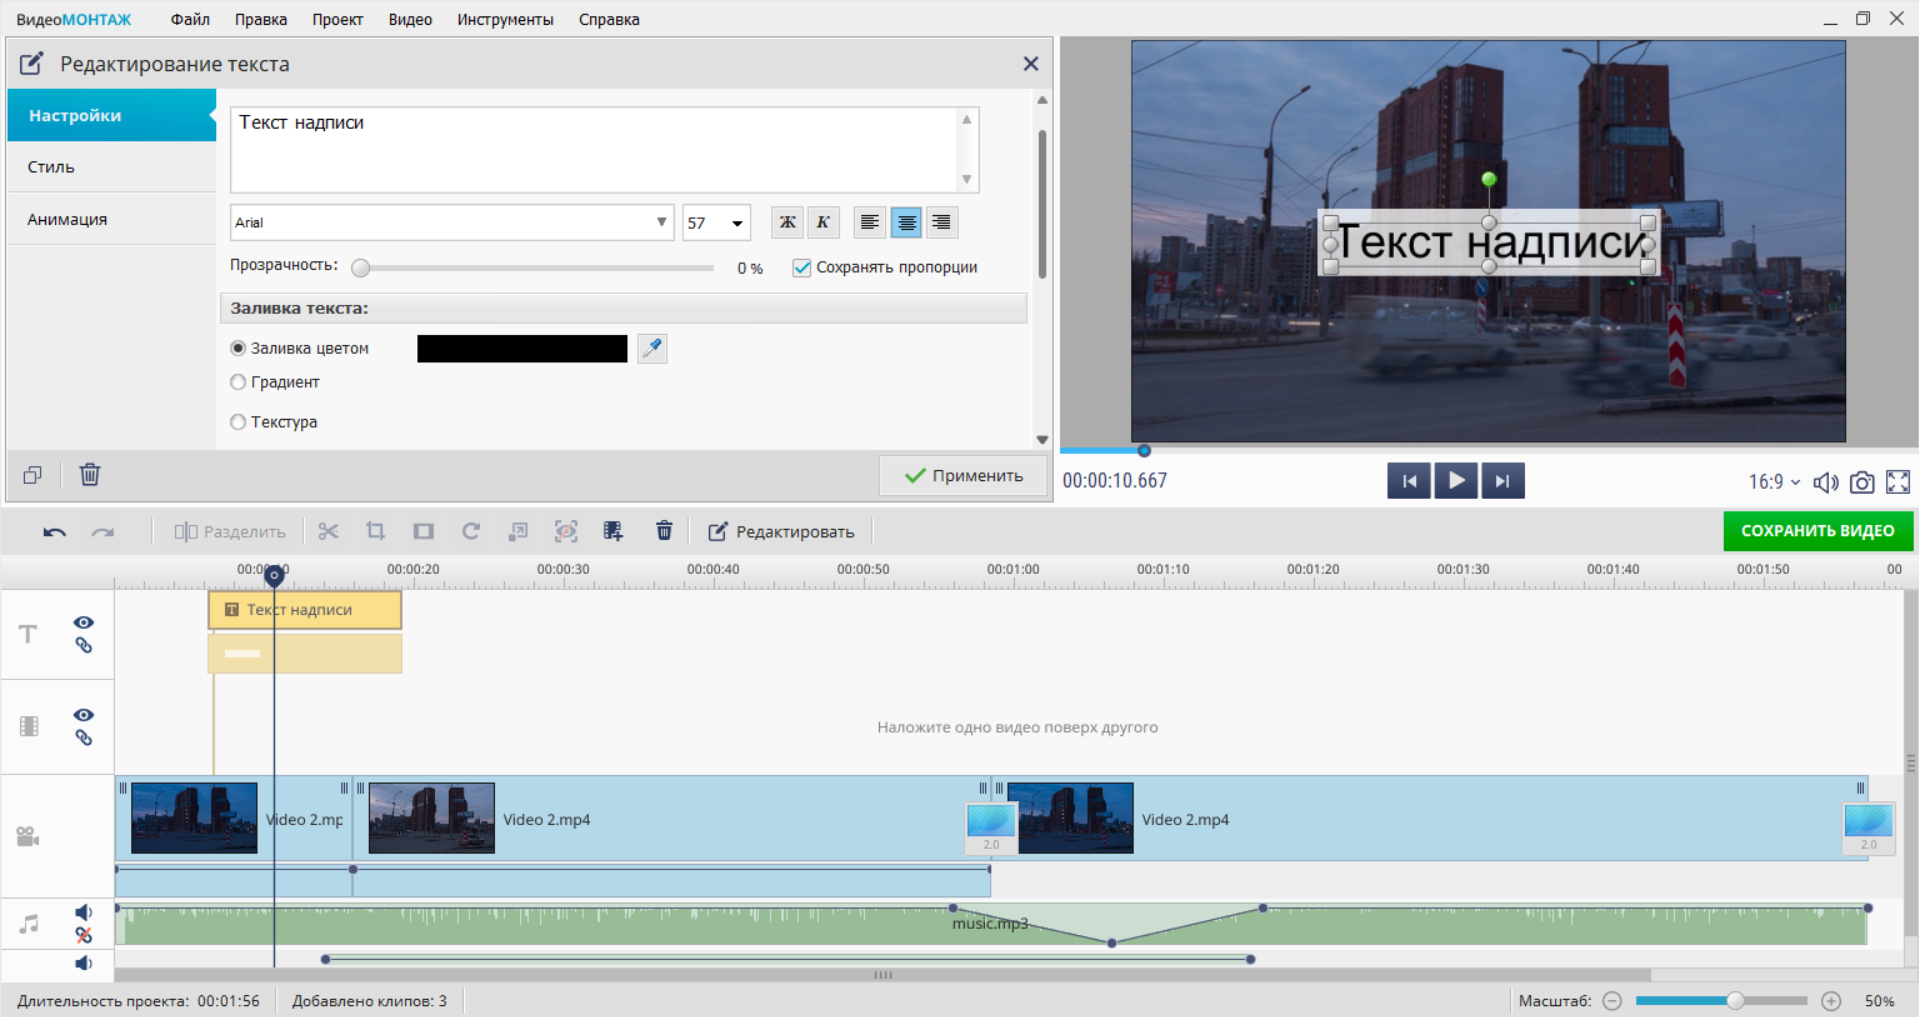Toggle visibility of the overlay video track
This screenshot has height=1017, width=1919.
point(83,715)
